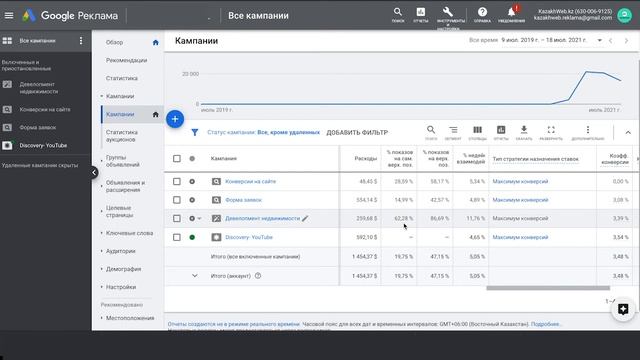Tick checkbox for Discovery- YouTube campaign
The image size is (640, 360).
177,237
